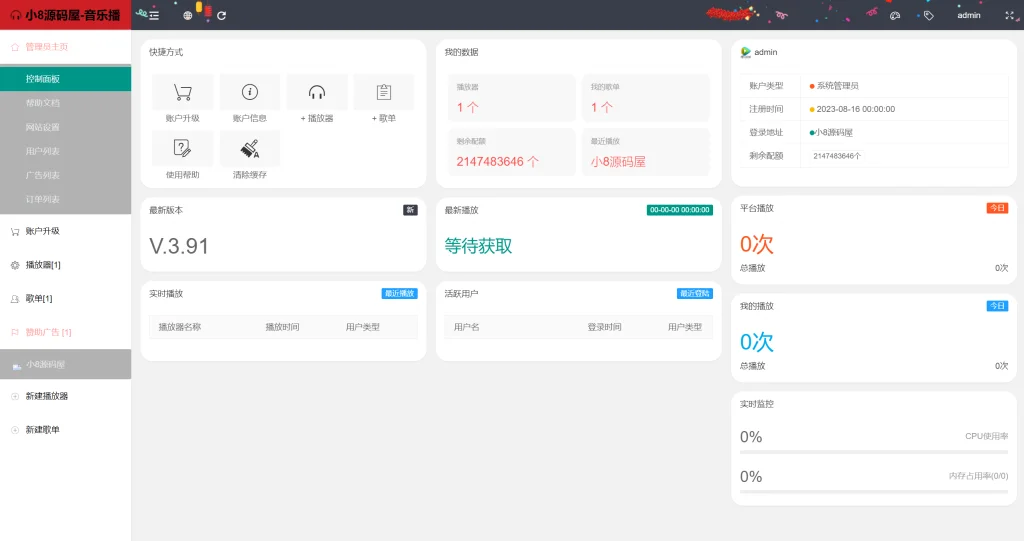
Task: Click the CPU使用率 progress bar
Action: [874, 452]
